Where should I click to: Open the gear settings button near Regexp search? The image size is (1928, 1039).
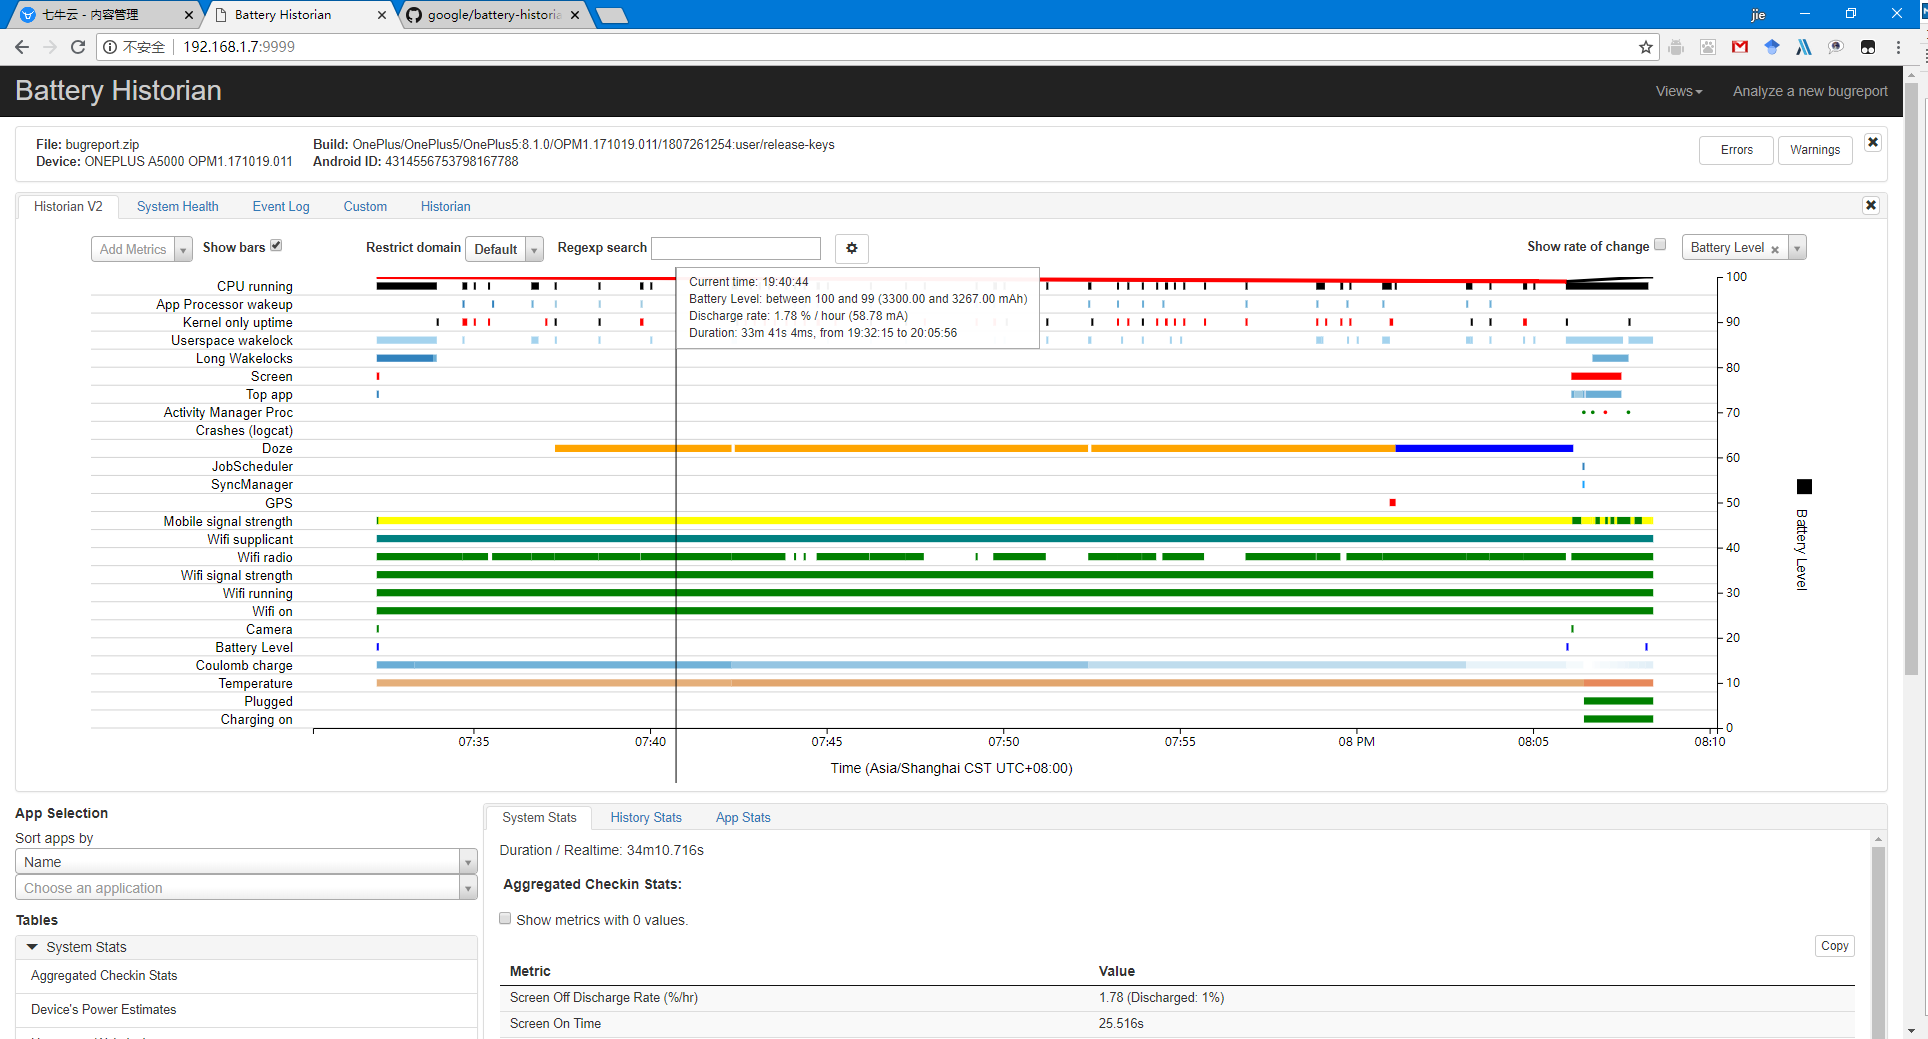point(852,248)
